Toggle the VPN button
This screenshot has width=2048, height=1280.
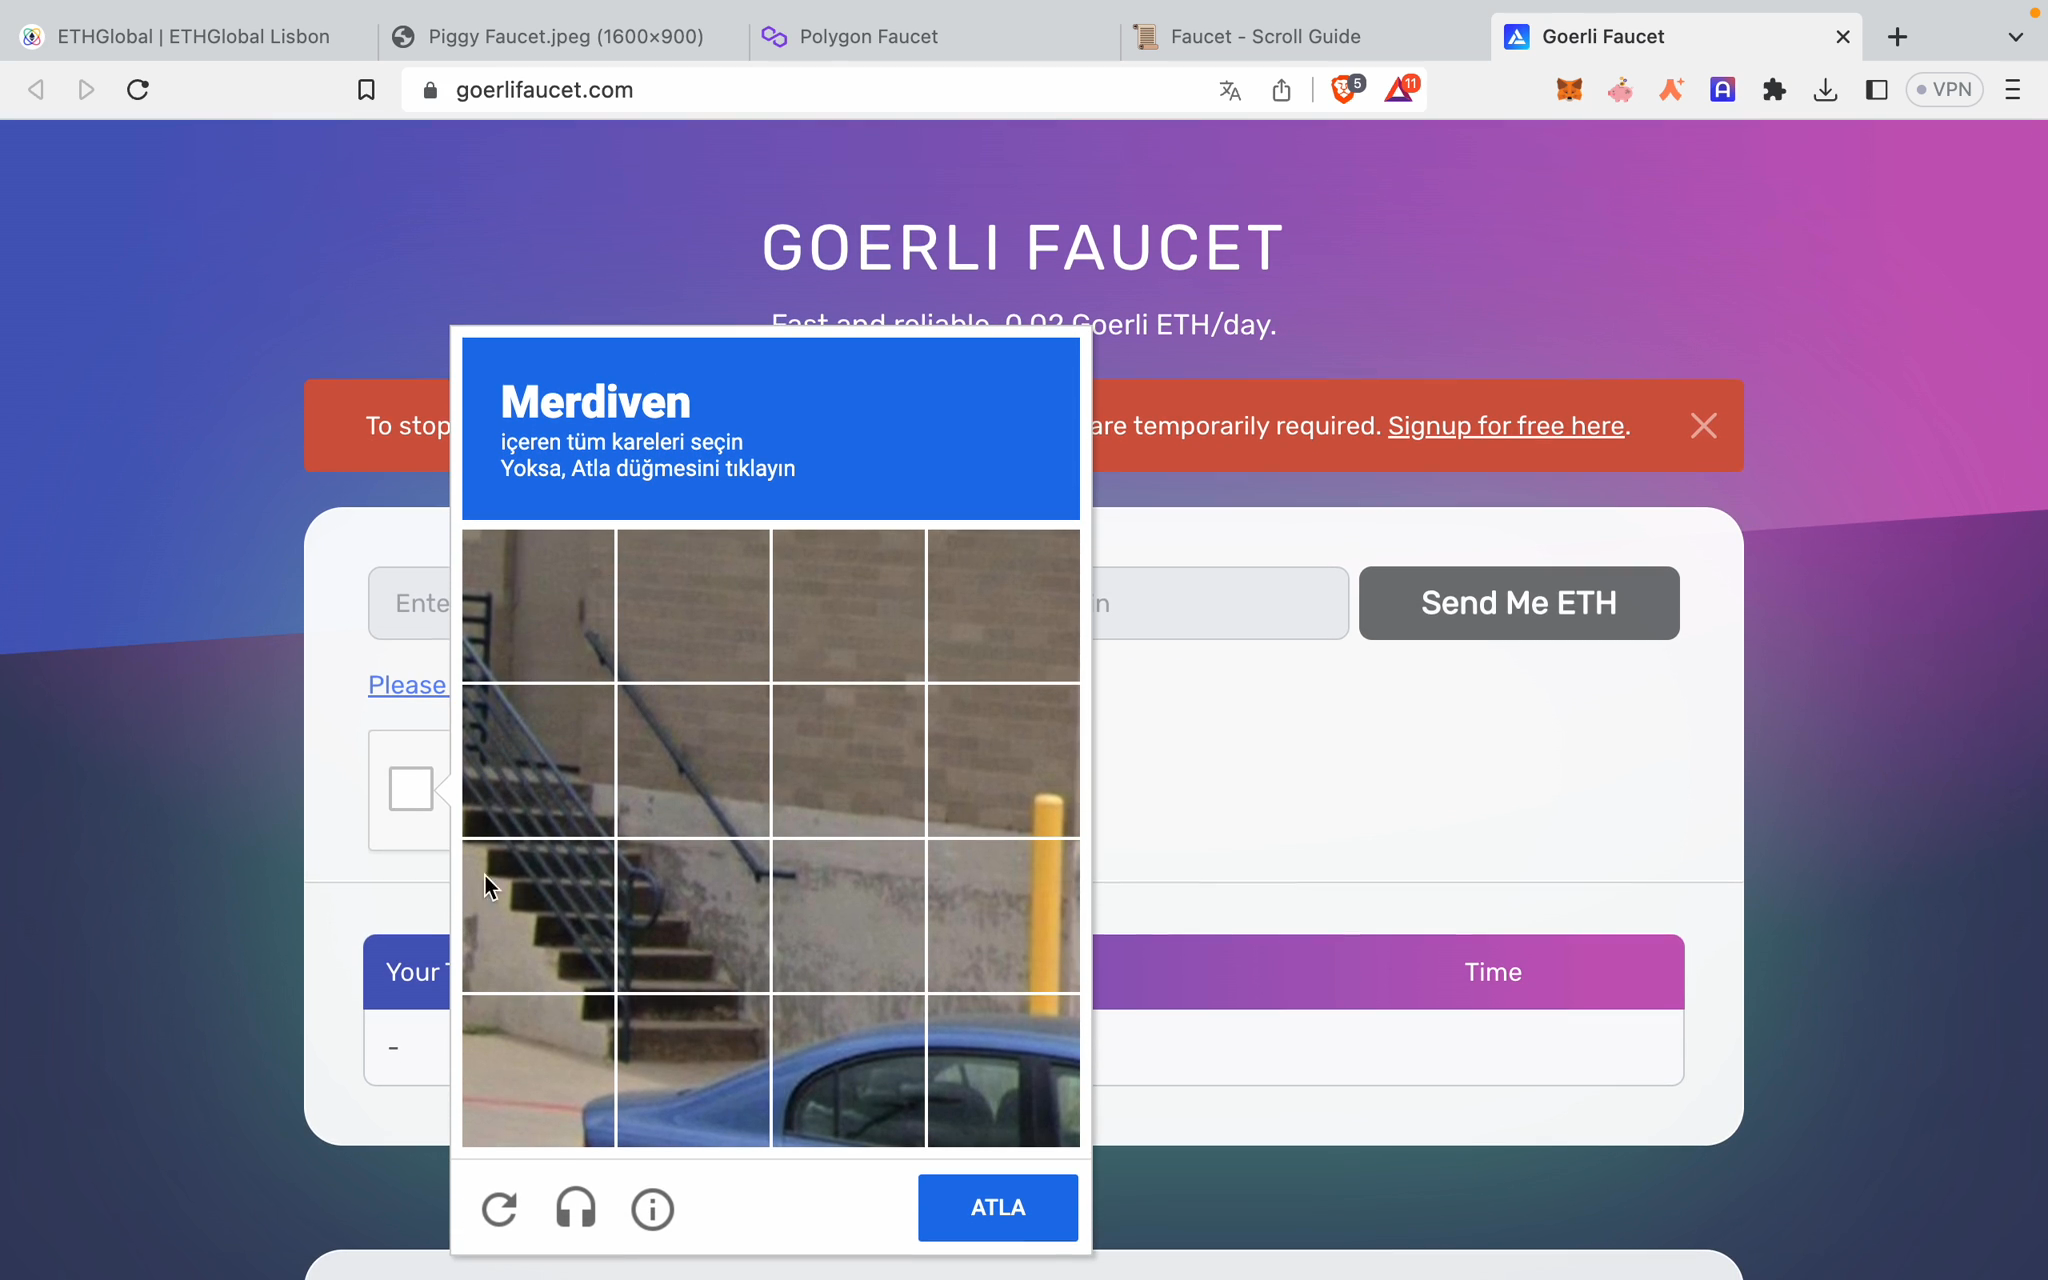(1944, 90)
